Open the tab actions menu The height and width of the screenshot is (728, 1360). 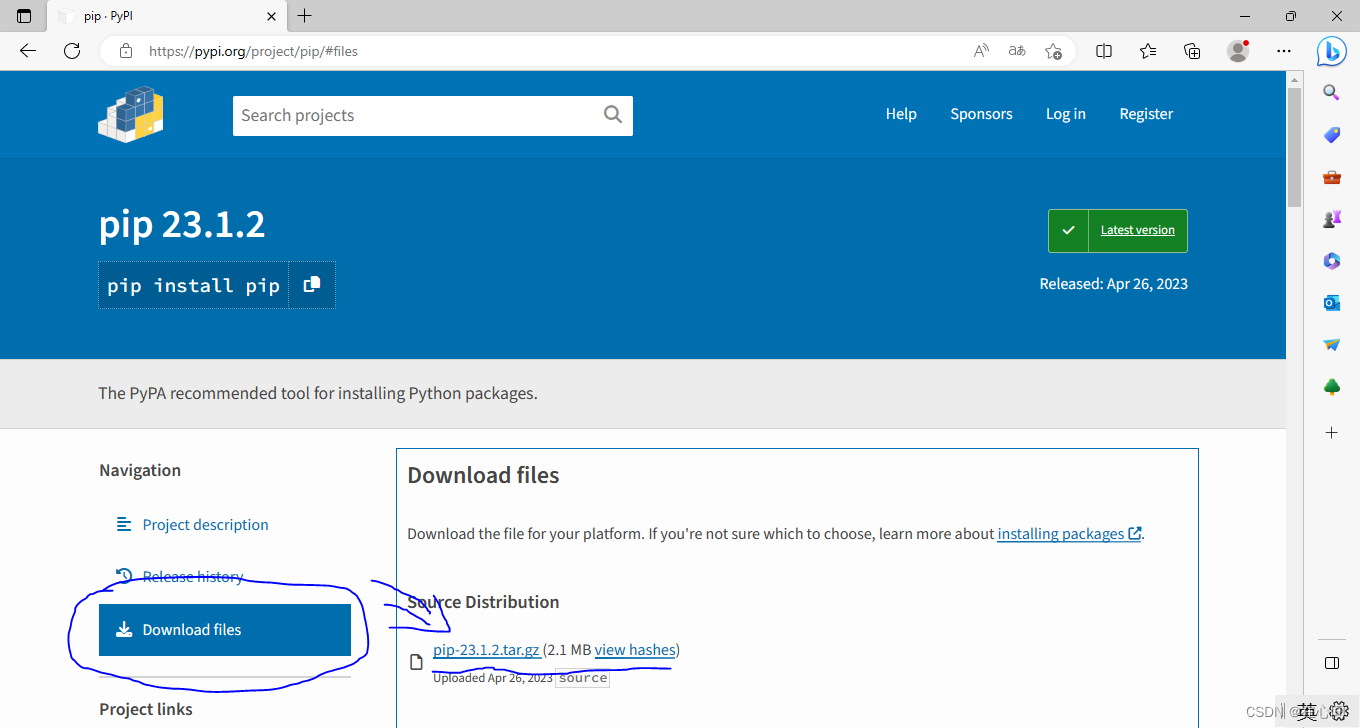click(24, 16)
